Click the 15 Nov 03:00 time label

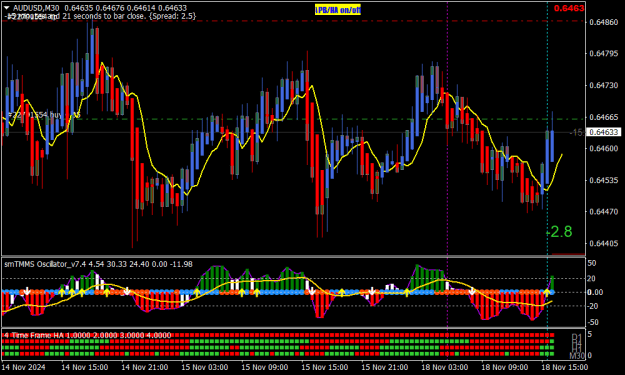[205, 367]
